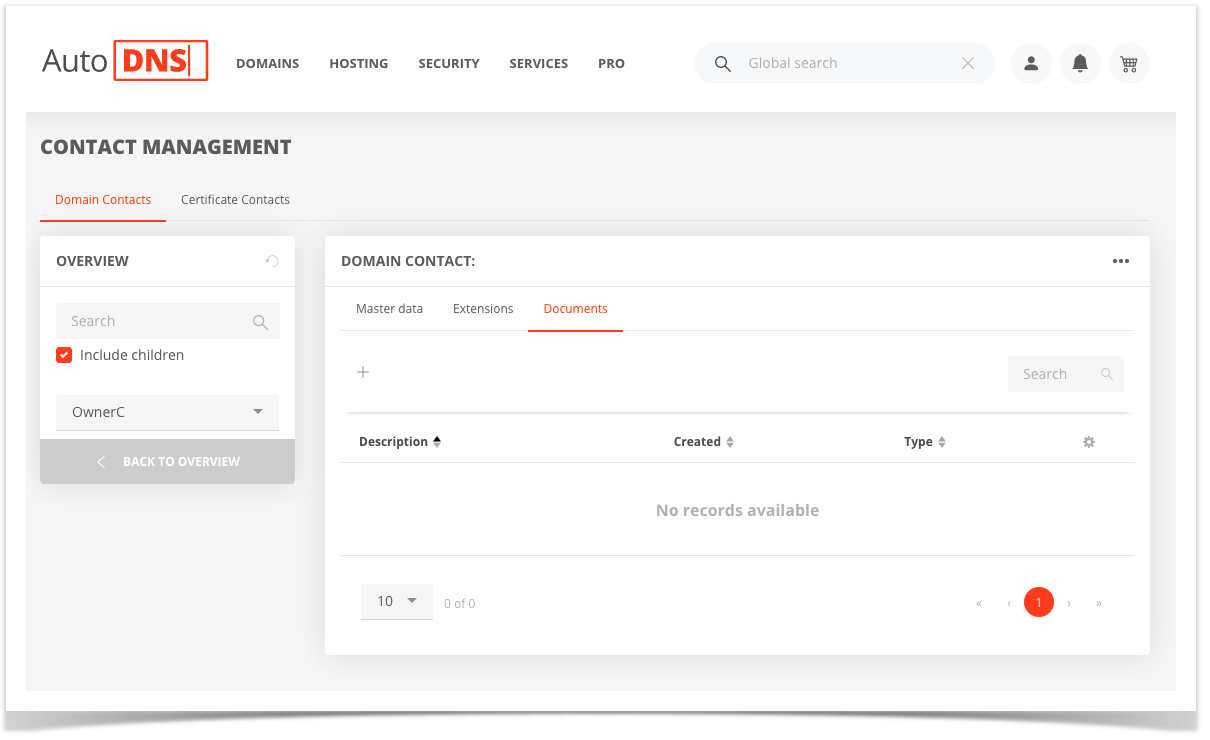Open the Master data tab
Viewport: 1210px width, 740px height.
click(x=389, y=309)
